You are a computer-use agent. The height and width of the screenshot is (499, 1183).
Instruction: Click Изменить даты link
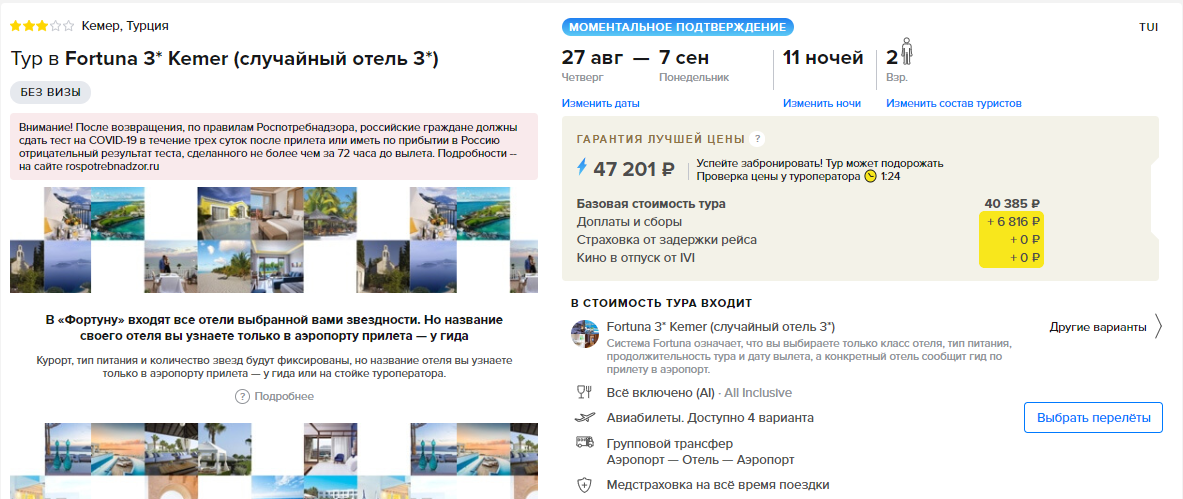coord(601,103)
